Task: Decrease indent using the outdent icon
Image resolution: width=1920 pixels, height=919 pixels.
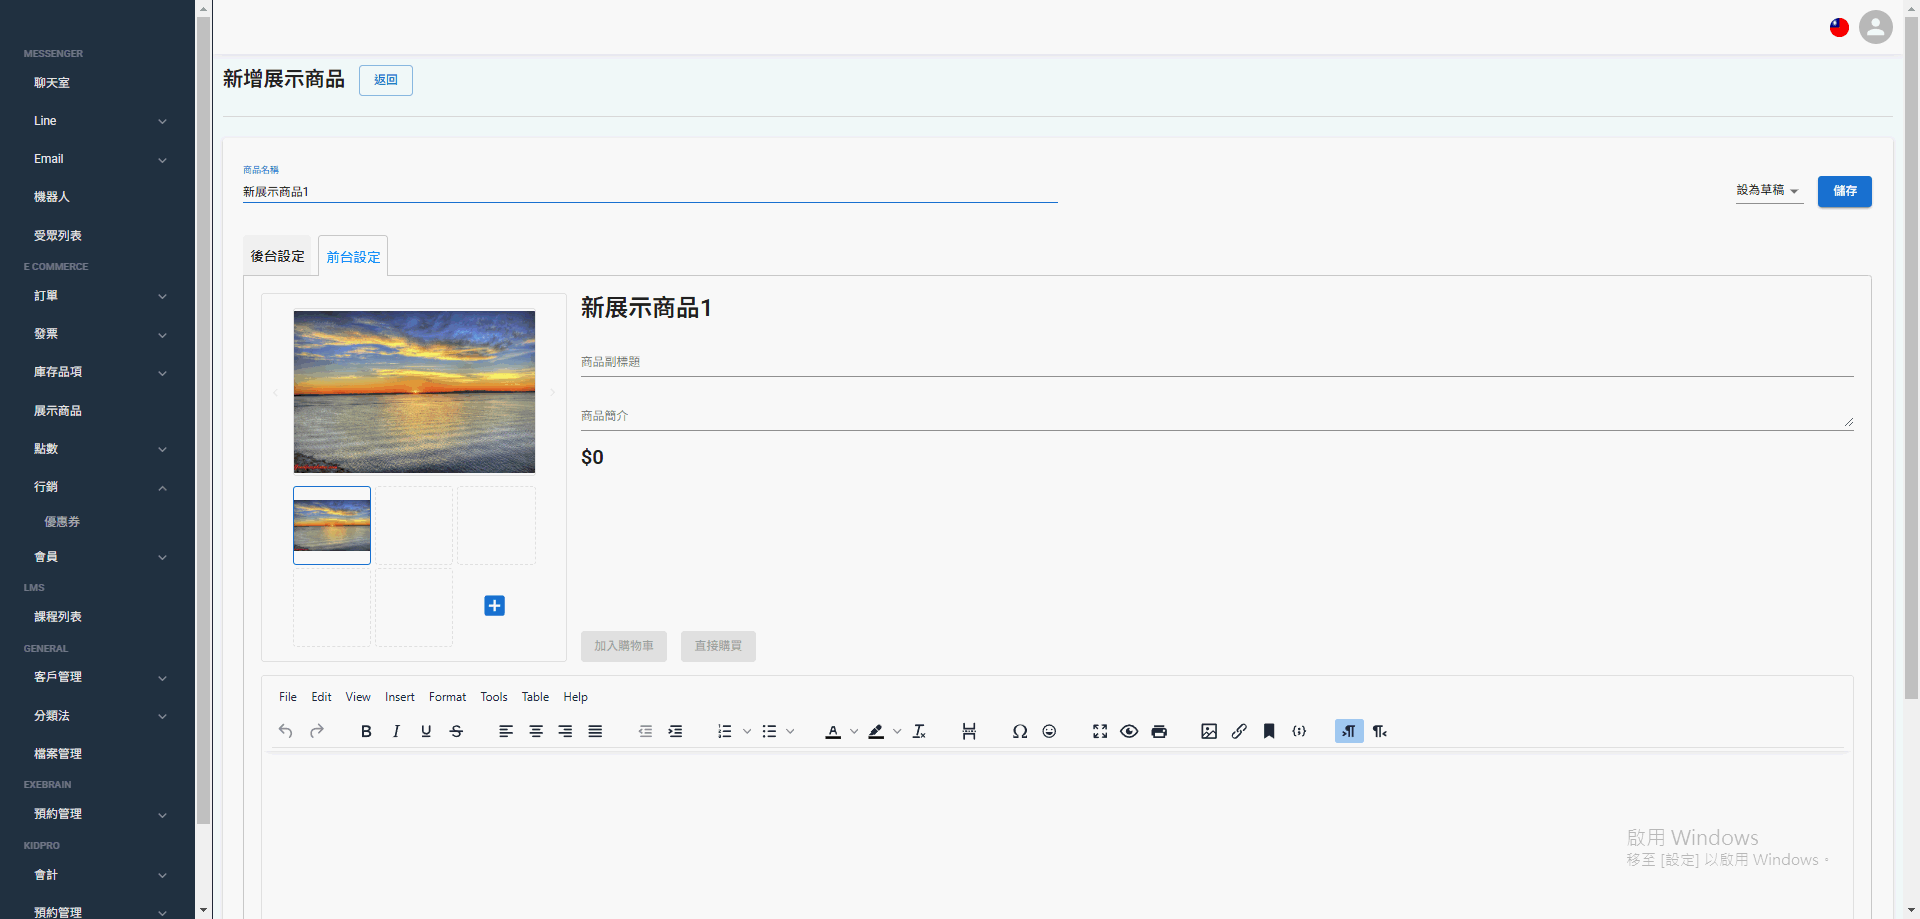Action: point(645,731)
